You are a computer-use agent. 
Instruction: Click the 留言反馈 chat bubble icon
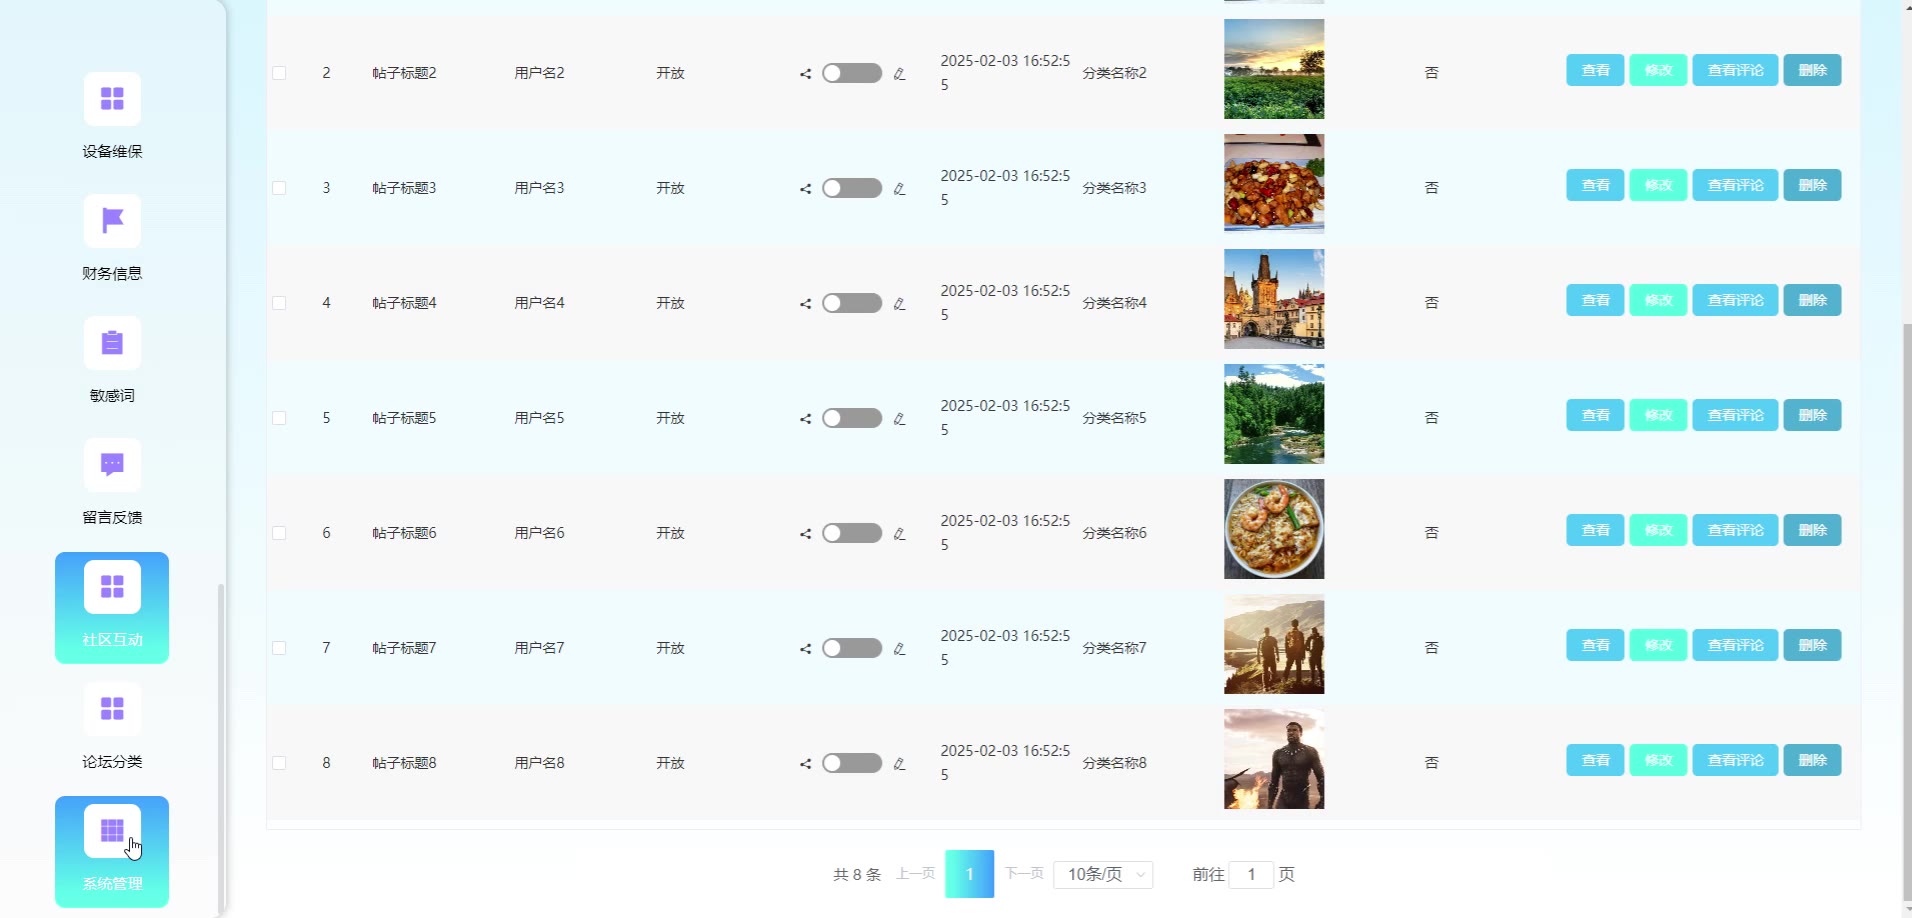coord(112,465)
